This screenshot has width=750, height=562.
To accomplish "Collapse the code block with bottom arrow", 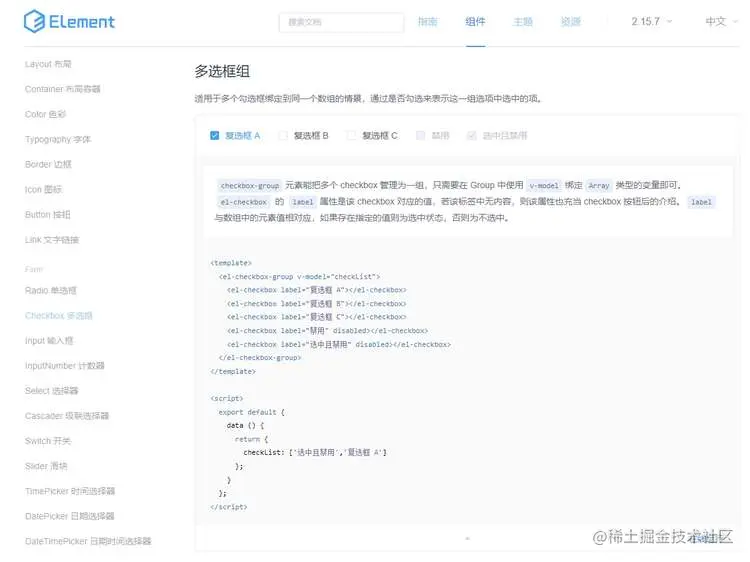I will coord(467,539).
